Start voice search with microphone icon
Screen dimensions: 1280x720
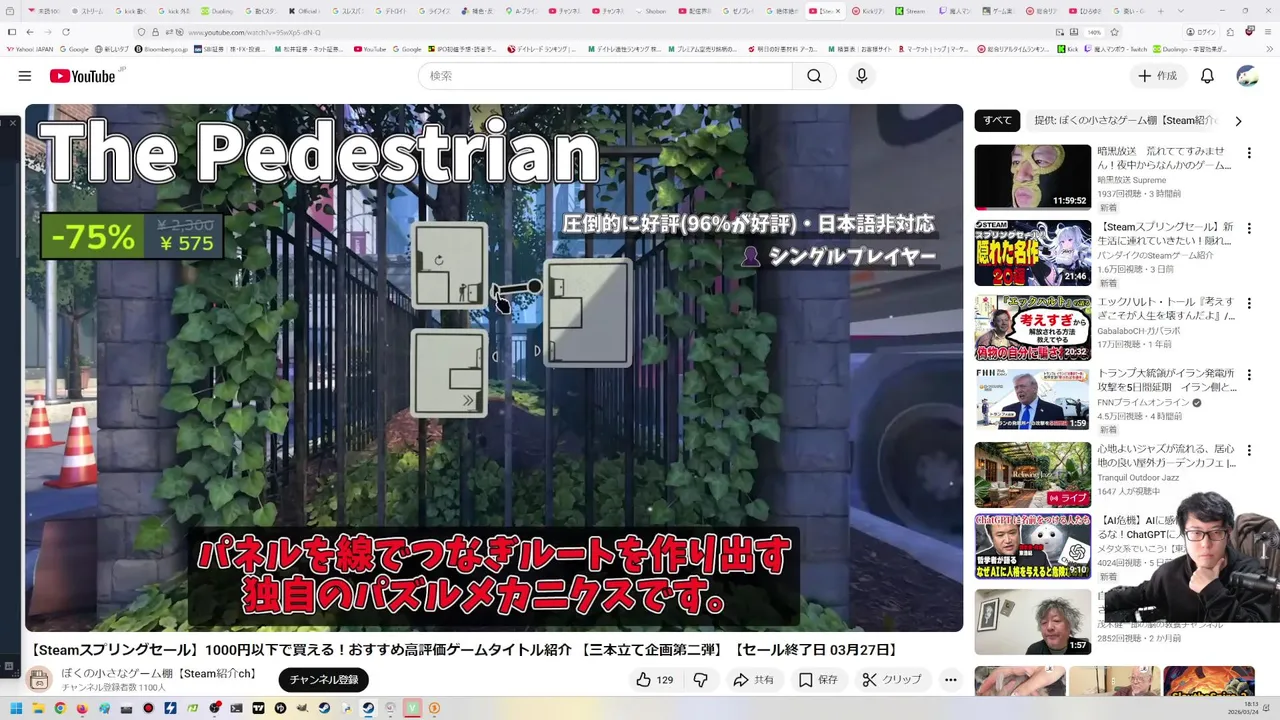tap(861, 76)
